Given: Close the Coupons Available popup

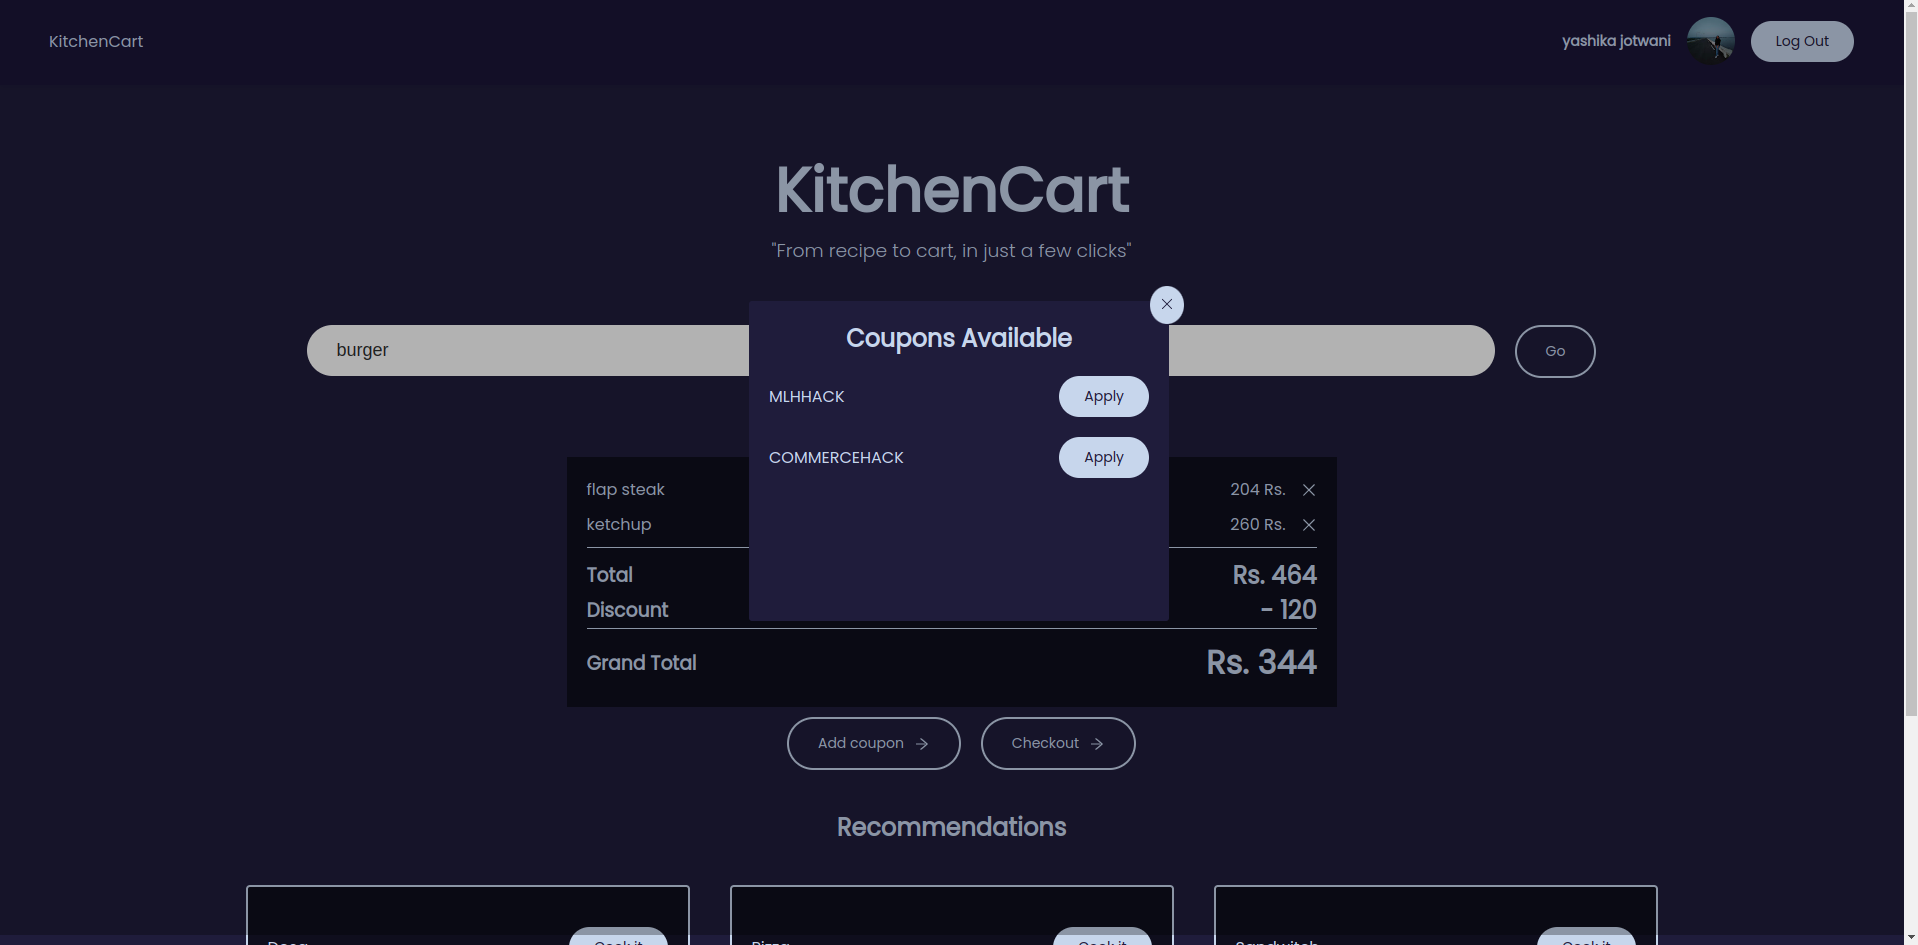Looking at the screenshot, I should pyautogui.click(x=1166, y=304).
